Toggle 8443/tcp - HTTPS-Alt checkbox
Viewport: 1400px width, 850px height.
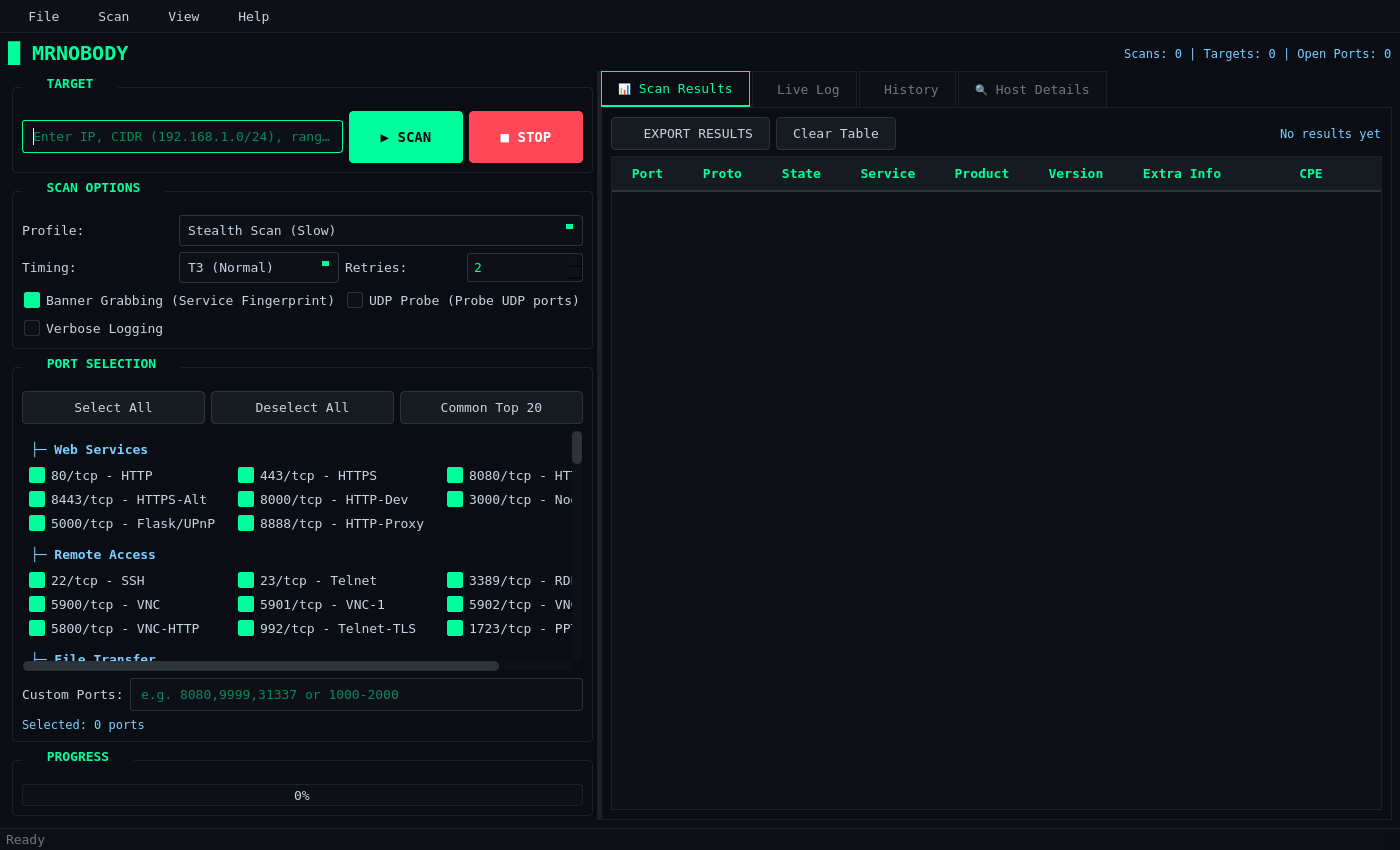point(37,499)
